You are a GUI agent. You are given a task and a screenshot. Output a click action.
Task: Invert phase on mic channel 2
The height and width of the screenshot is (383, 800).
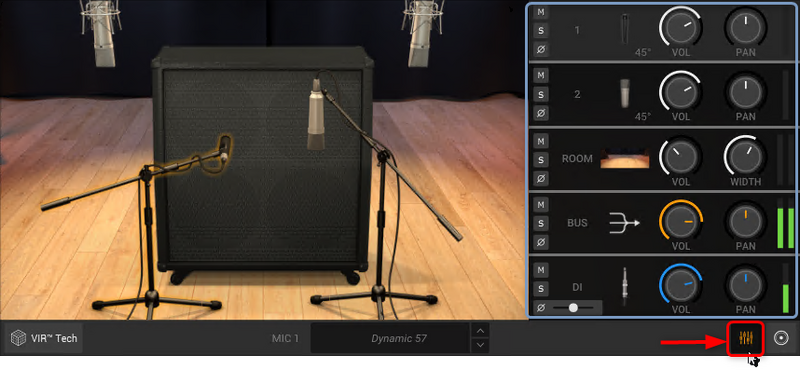coord(541,113)
